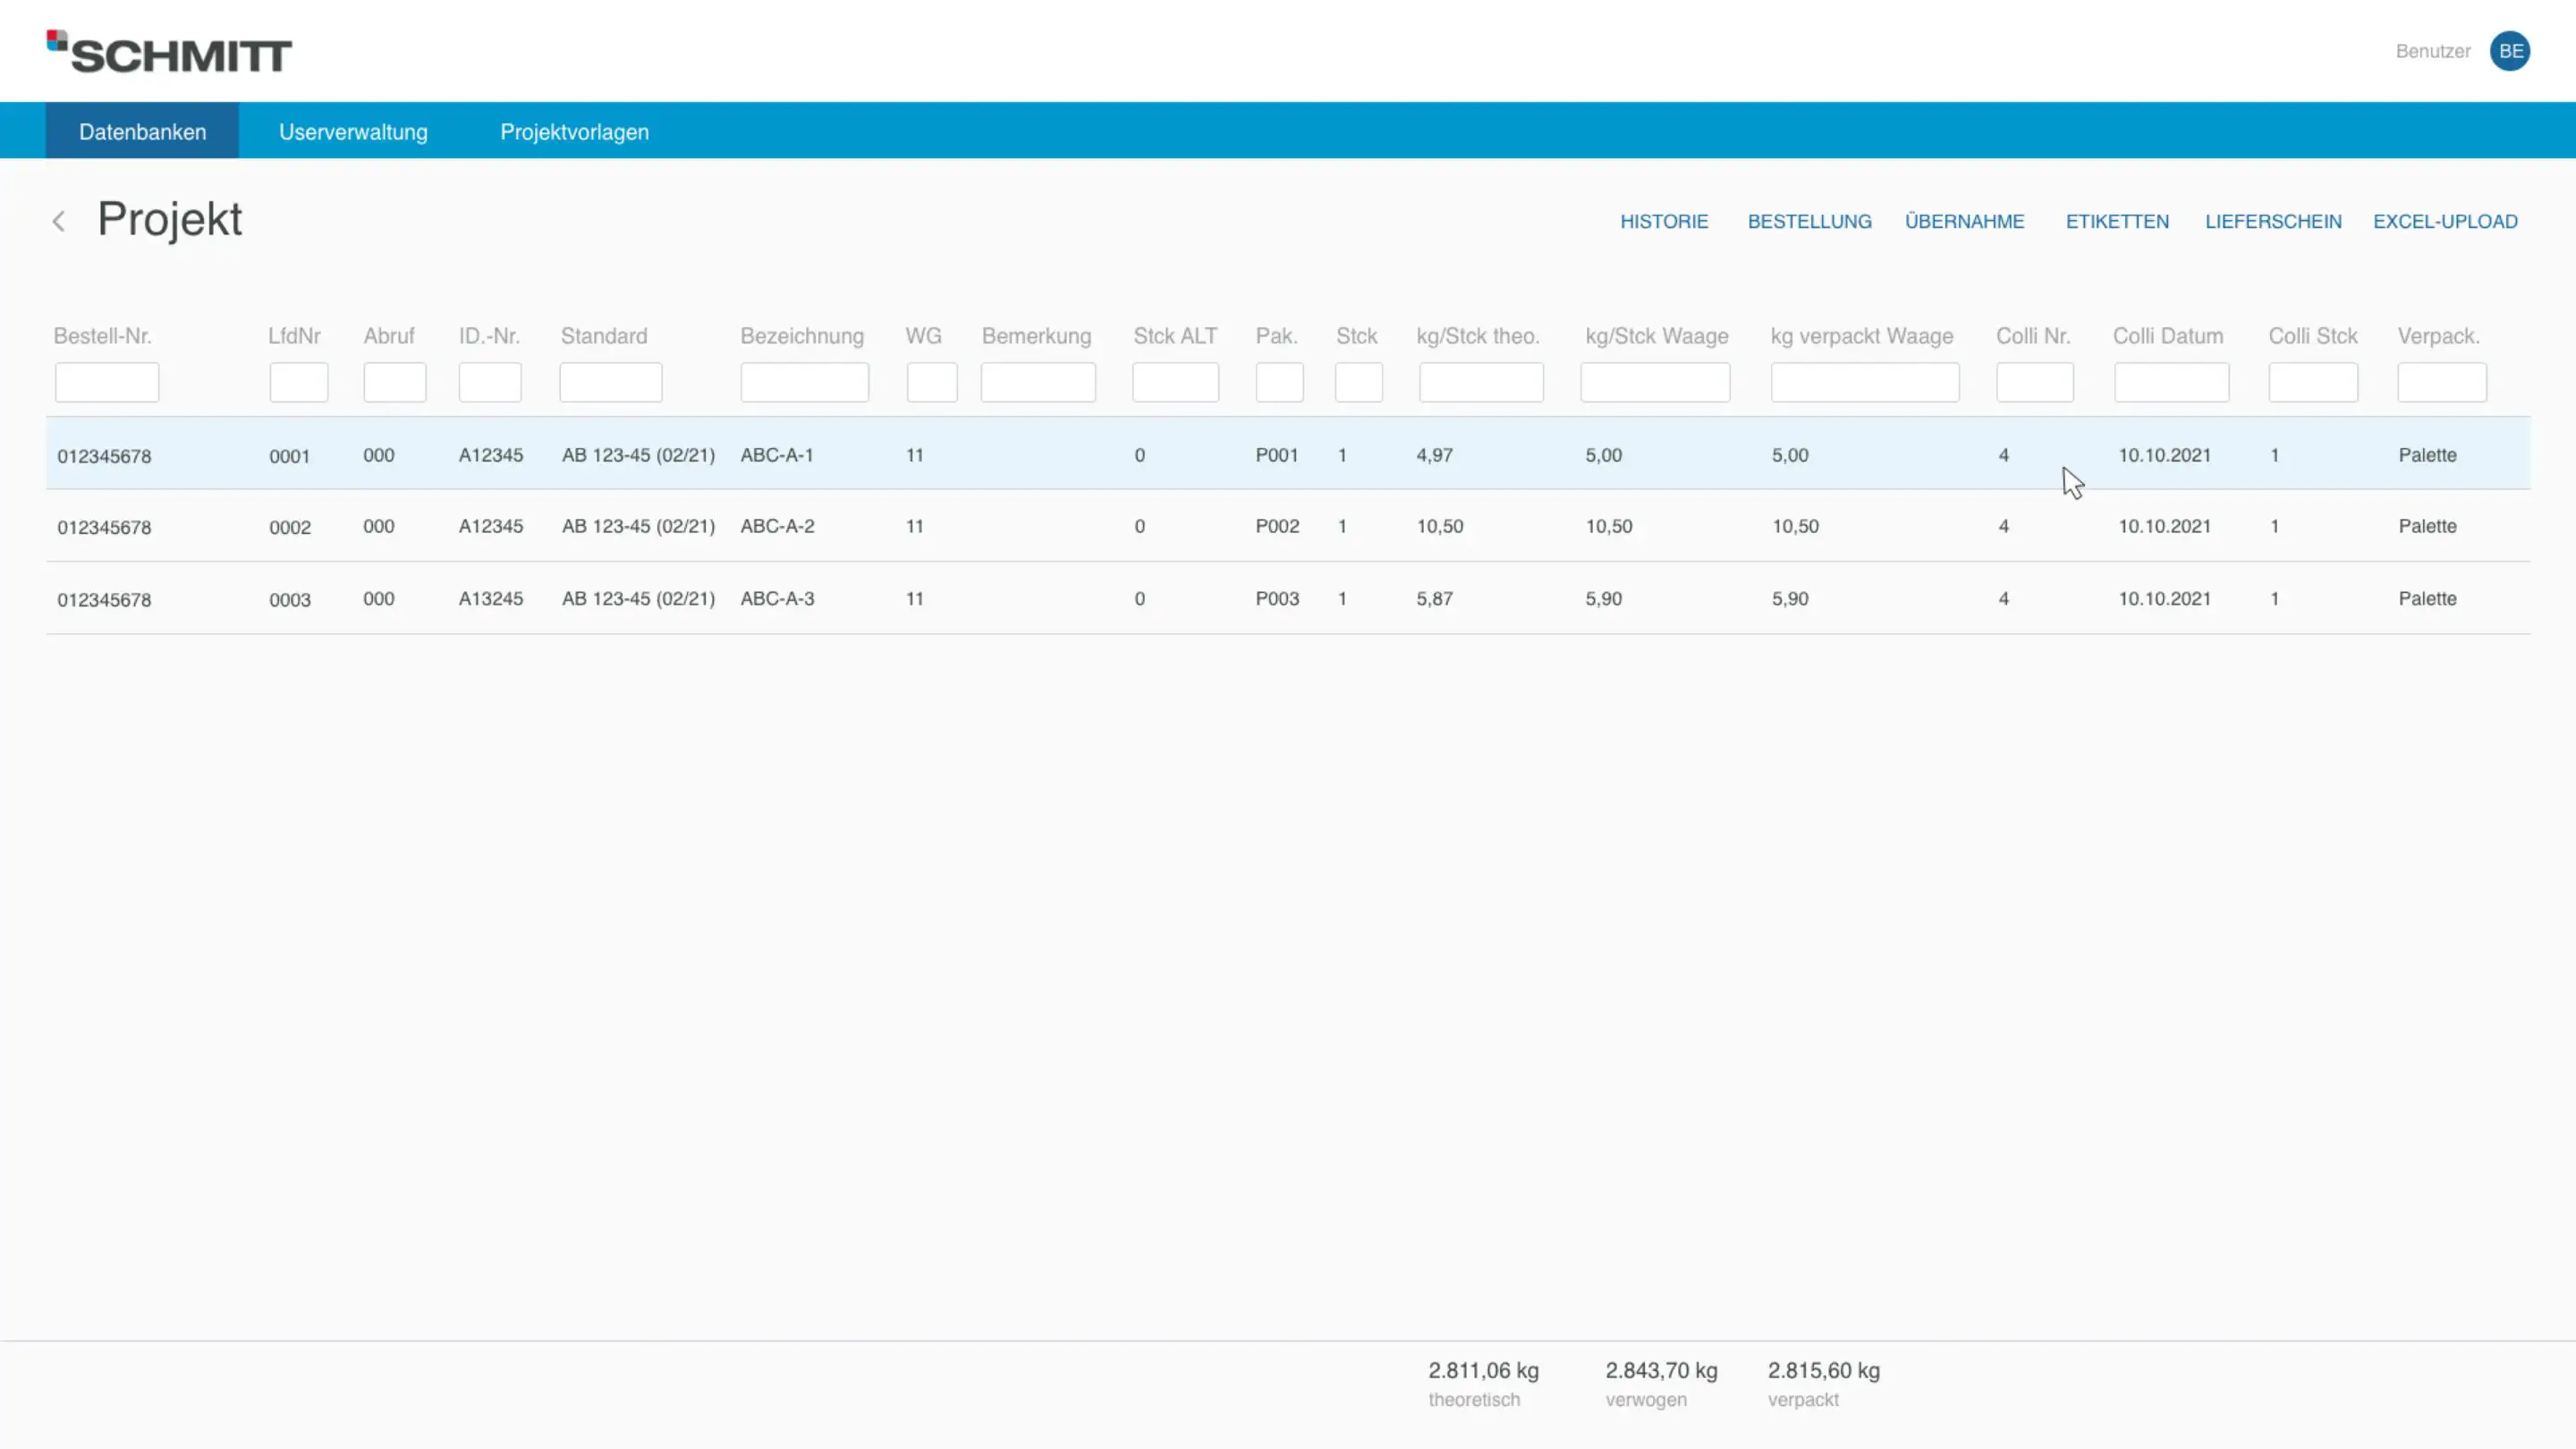Focus the Standard filter field

(x=611, y=382)
